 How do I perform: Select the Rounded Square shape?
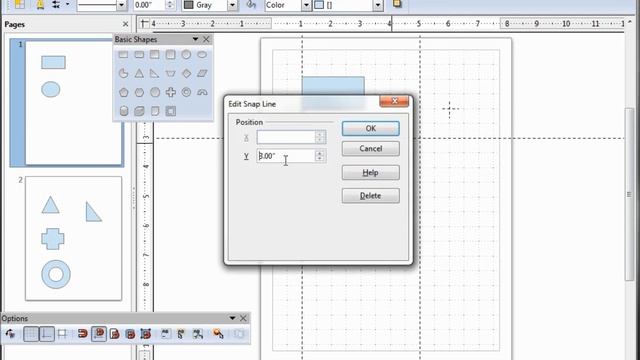[171, 55]
